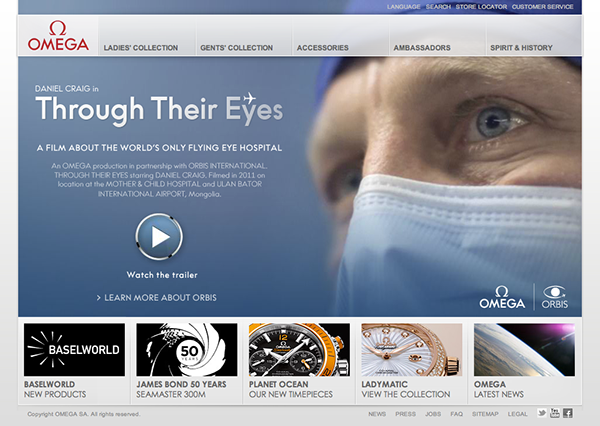600x426 pixels.
Task: Open the Accessories menu
Action: (x=323, y=48)
